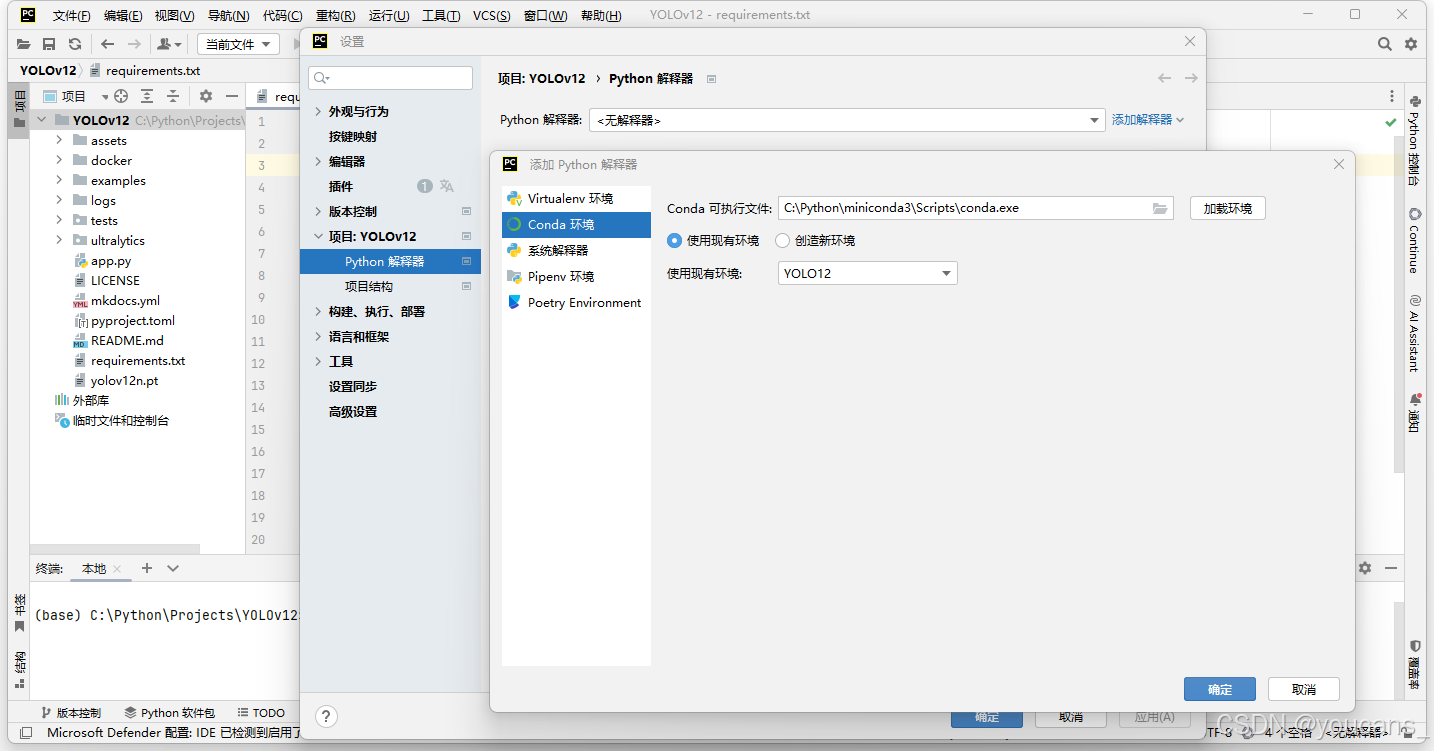Click 加载环境 button
The height and width of the screenshot is (751, 1434).
tap(1227, 208)
